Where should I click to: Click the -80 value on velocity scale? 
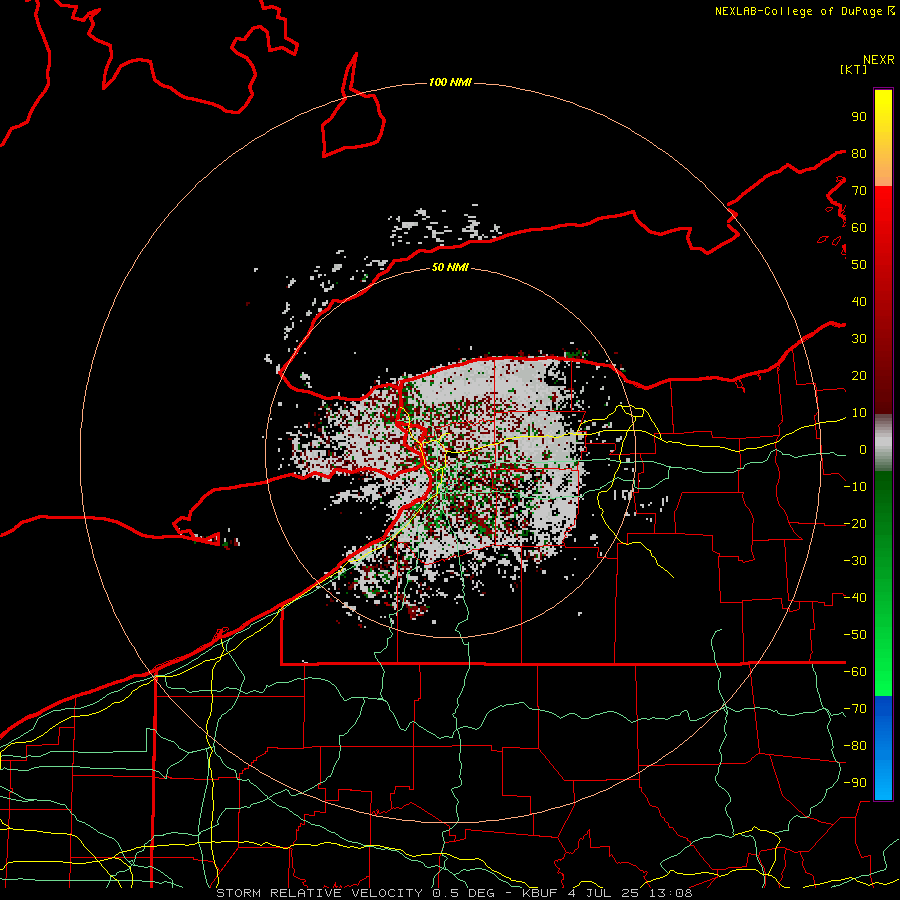tap(855, 746)
